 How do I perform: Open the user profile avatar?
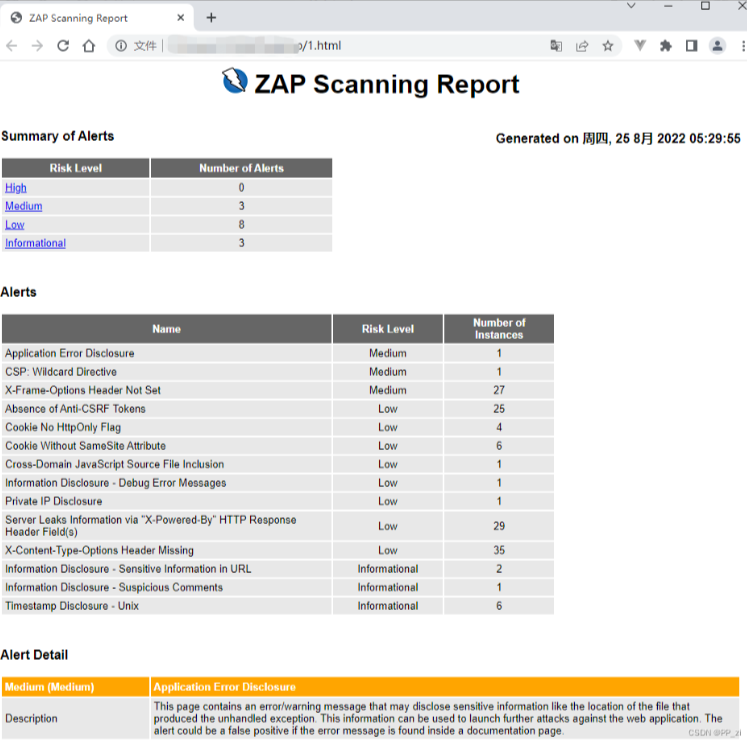(x=717, y=46)
